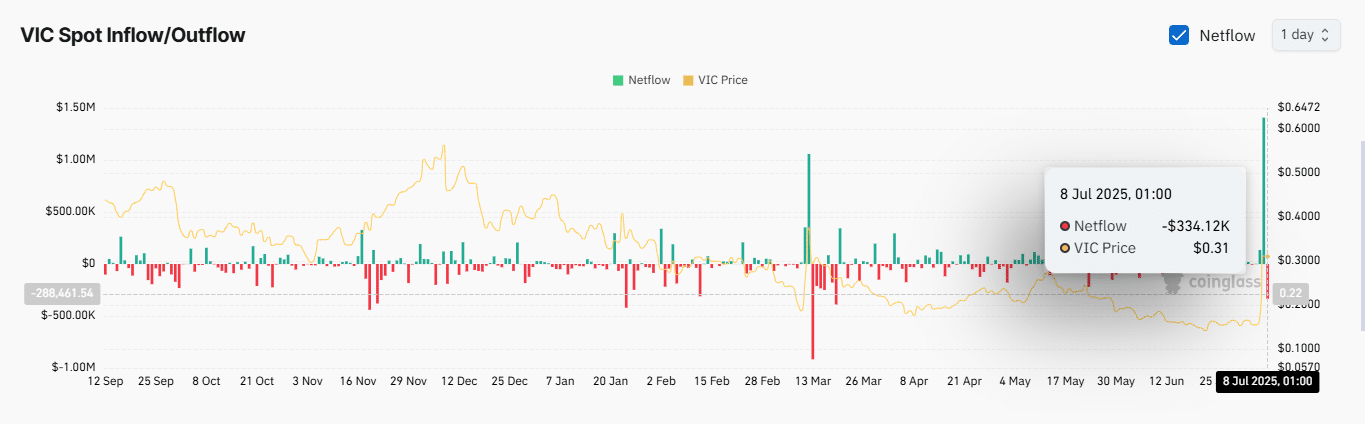This screenshot has width=1365, height=424.
Task: Toggle VIC Price series in legend
Action: point(714,80)
